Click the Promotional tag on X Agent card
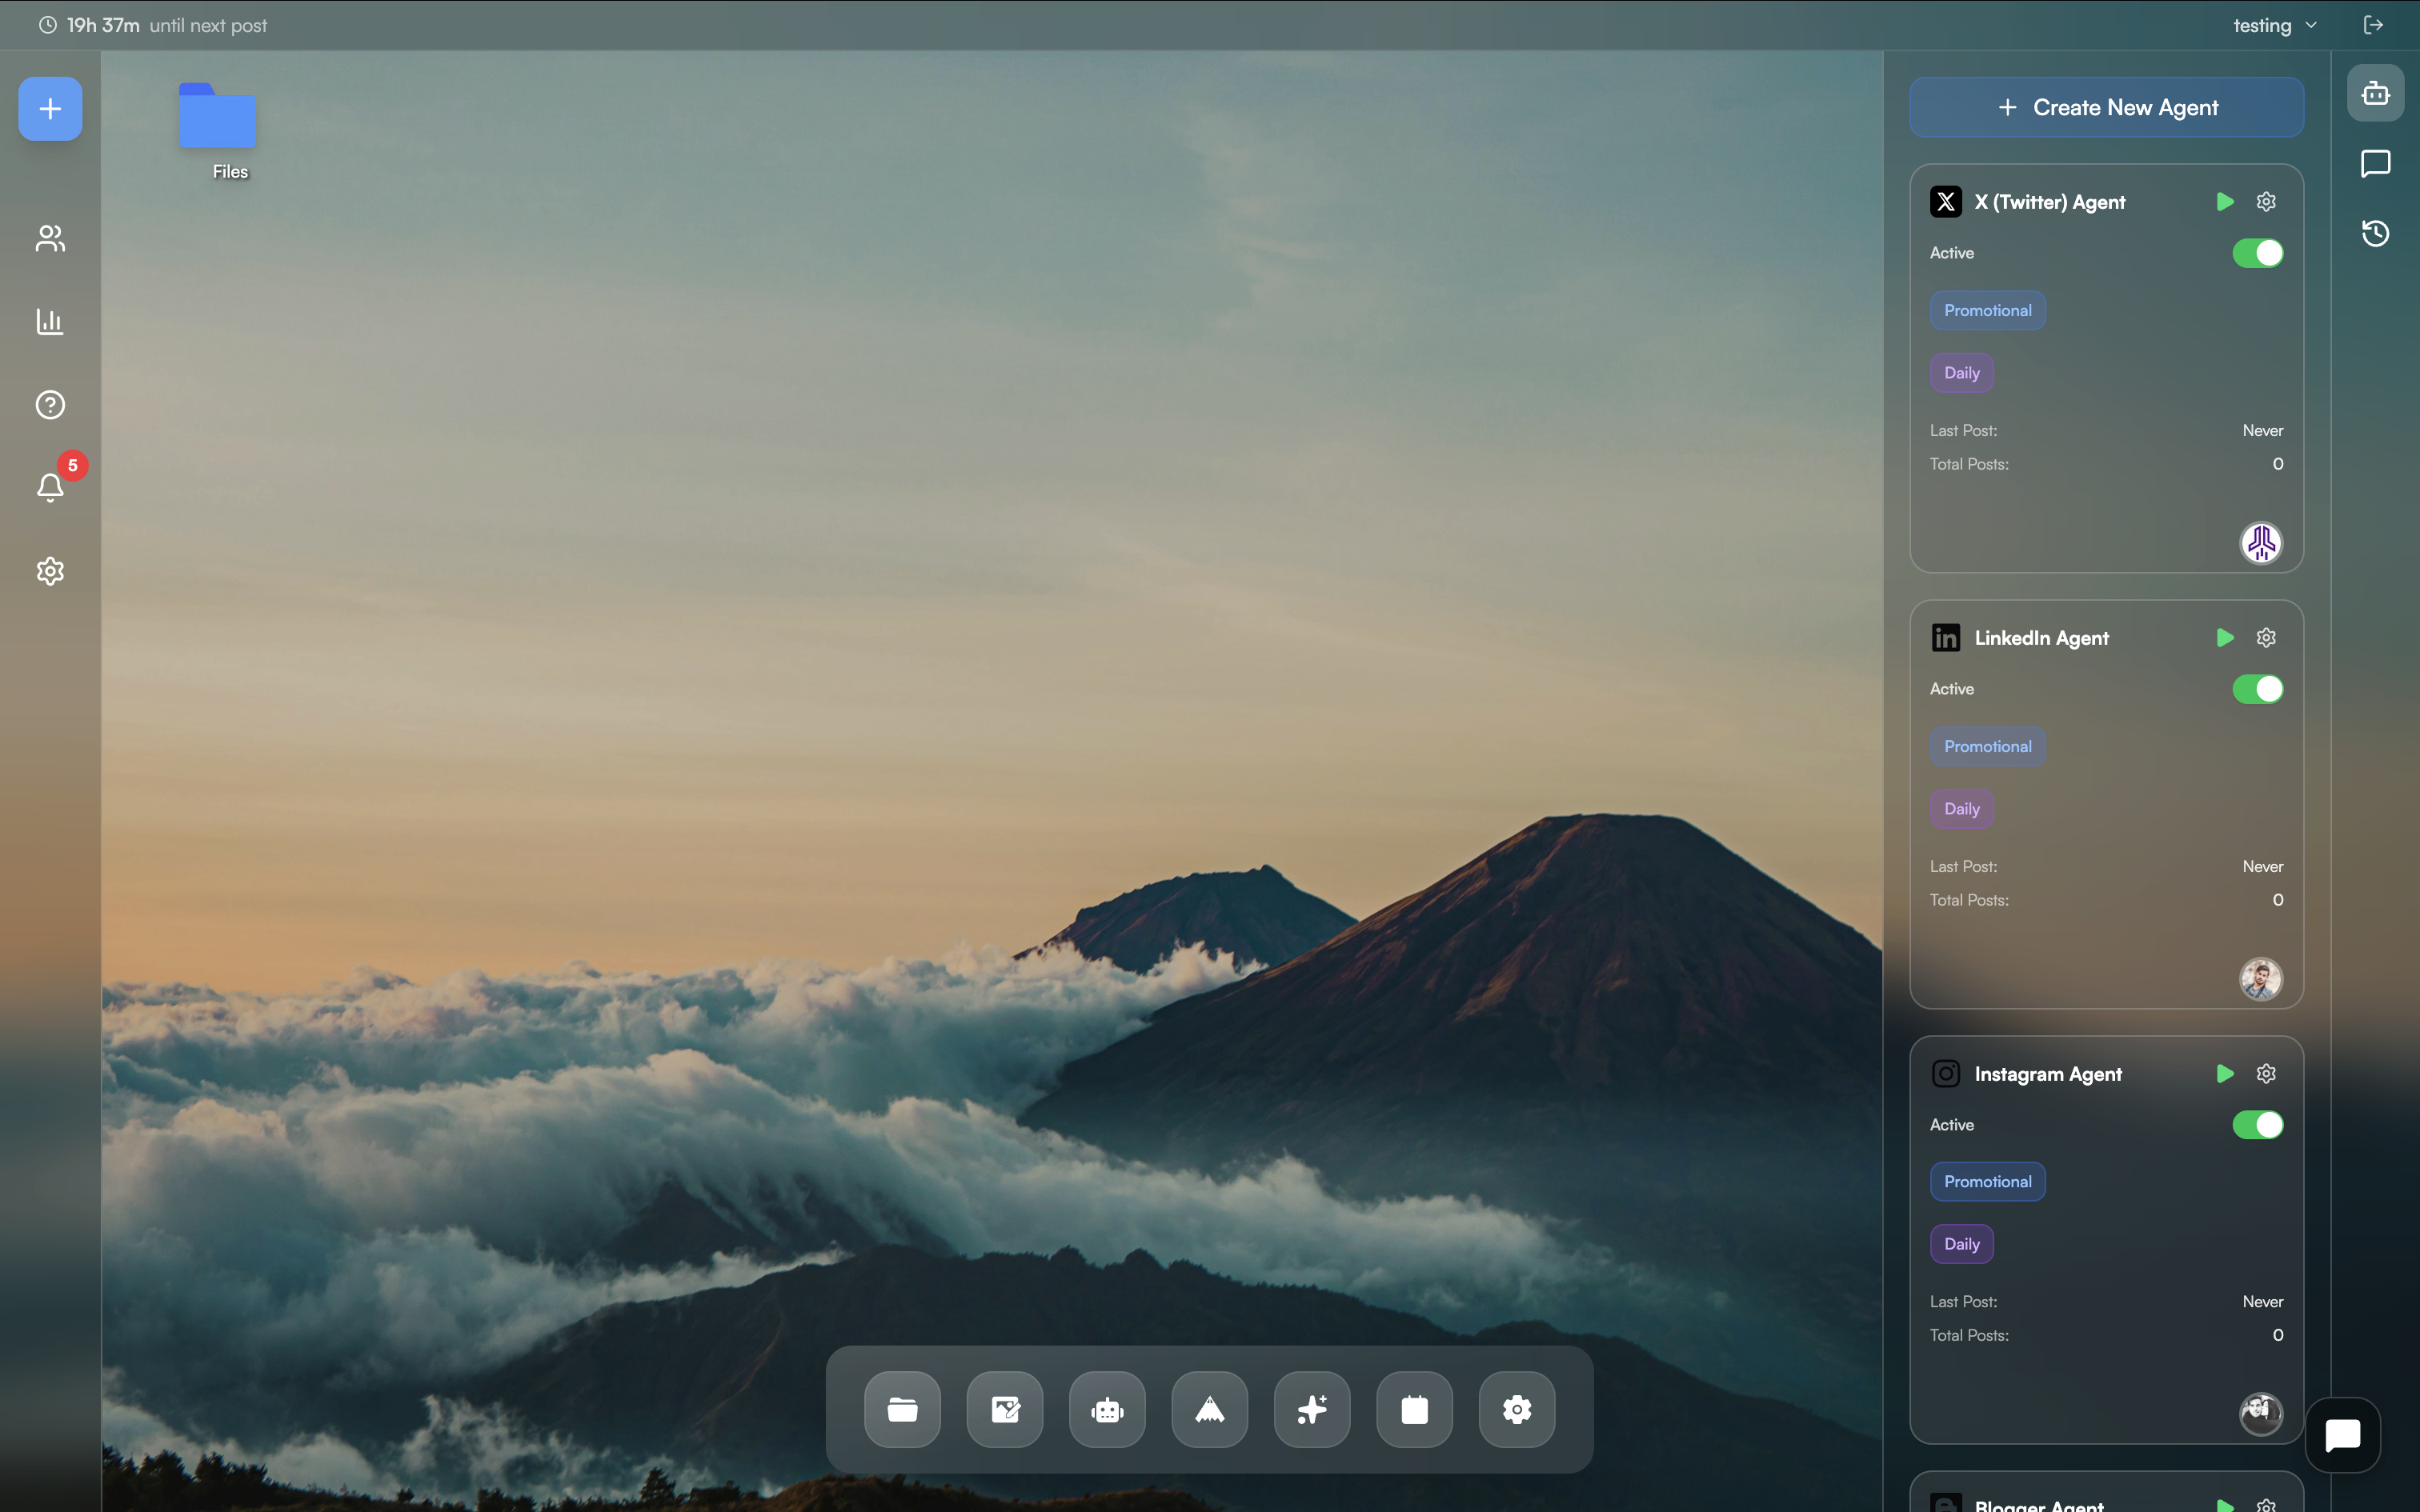The height and width of the screenshot is (1512, 2420). click(x=1987, y=310)
